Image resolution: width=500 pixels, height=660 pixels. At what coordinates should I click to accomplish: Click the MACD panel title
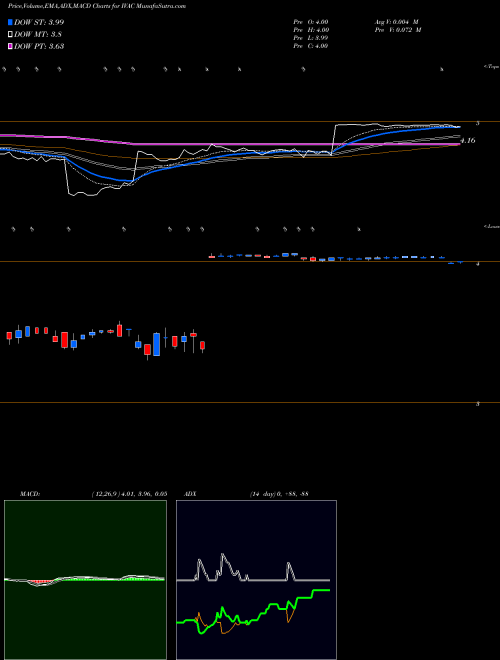click(x=30, y=494)
